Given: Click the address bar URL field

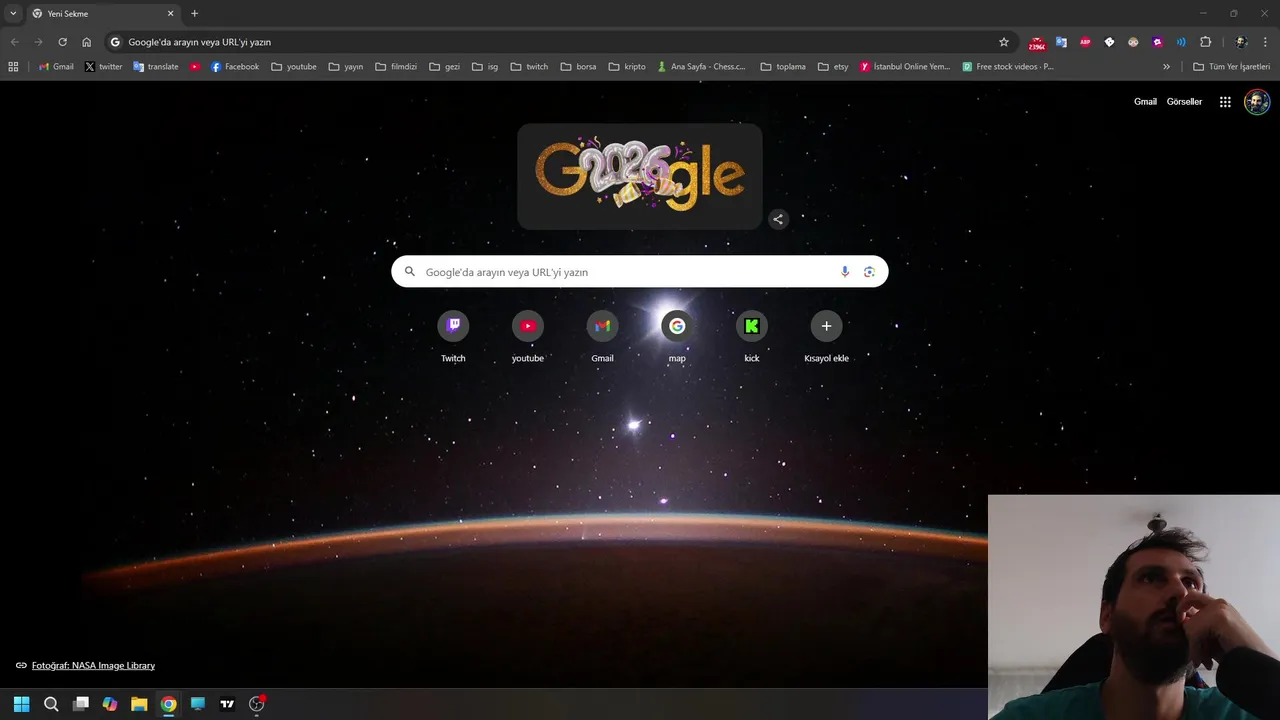Looking at the screenshot, I should point(560,42).
